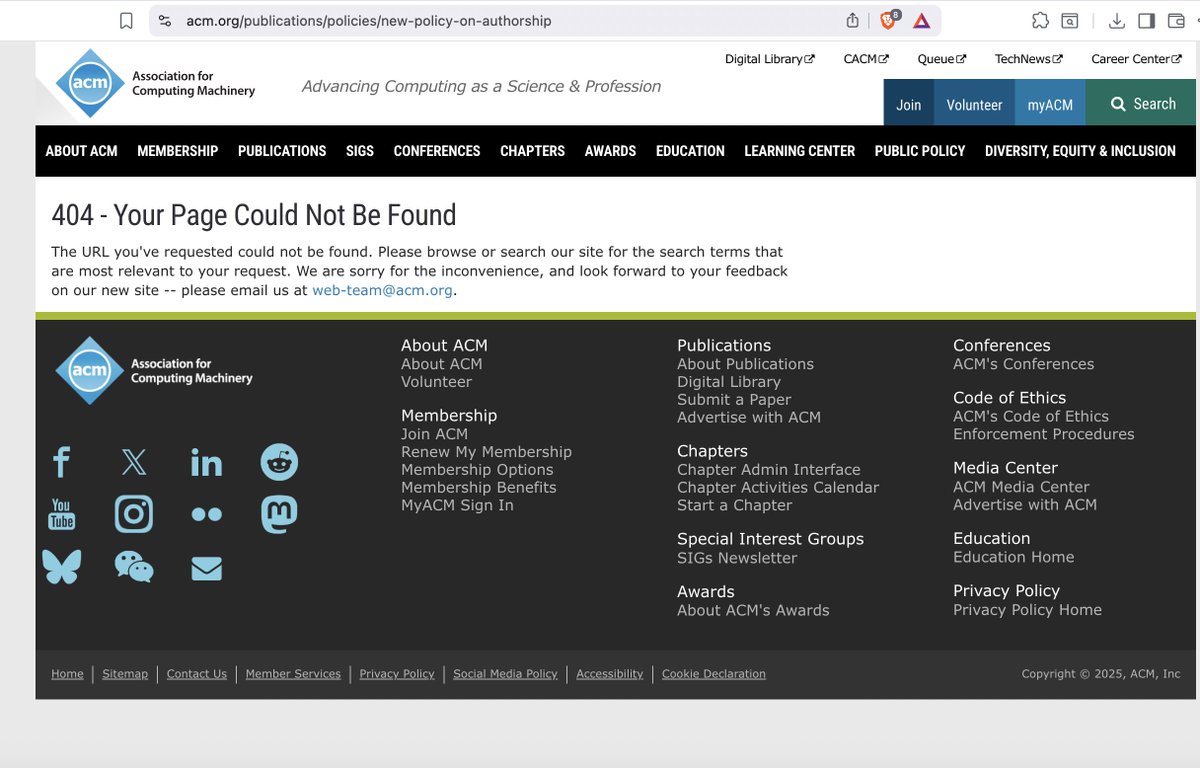The height and width of the screenshot is (768, 1200).
Task: Open ACM Bluesky butterfly icon
Action: (62, 567)
